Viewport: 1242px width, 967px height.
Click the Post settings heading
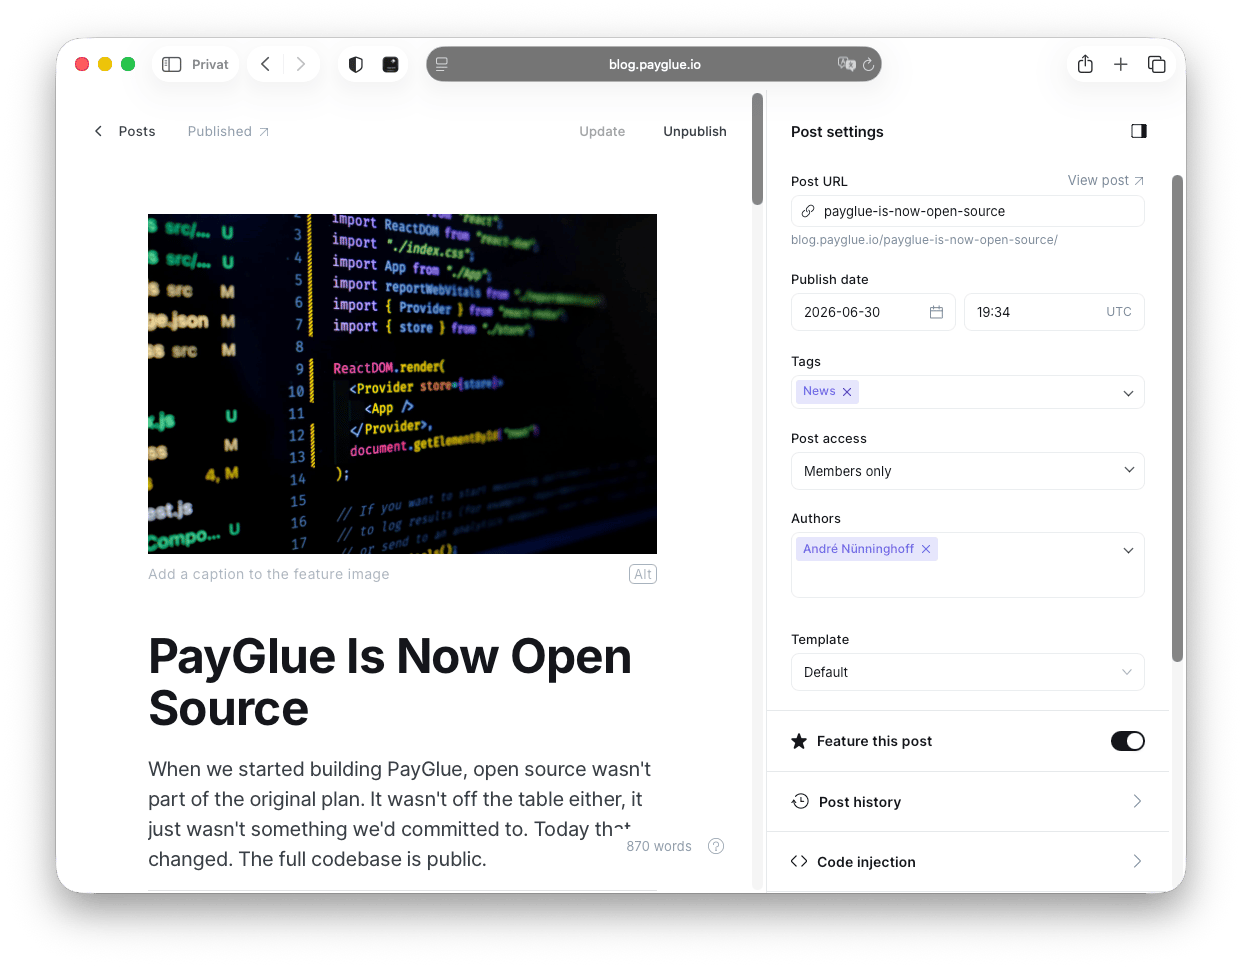tap(837, 131)
